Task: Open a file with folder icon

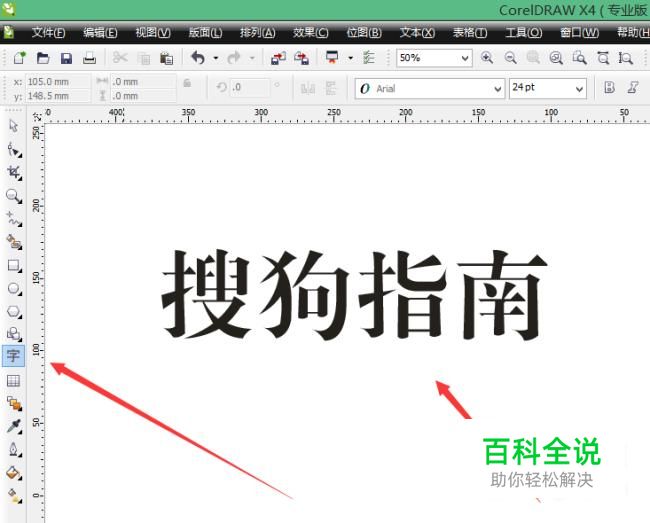Action: tap(43, 58)
